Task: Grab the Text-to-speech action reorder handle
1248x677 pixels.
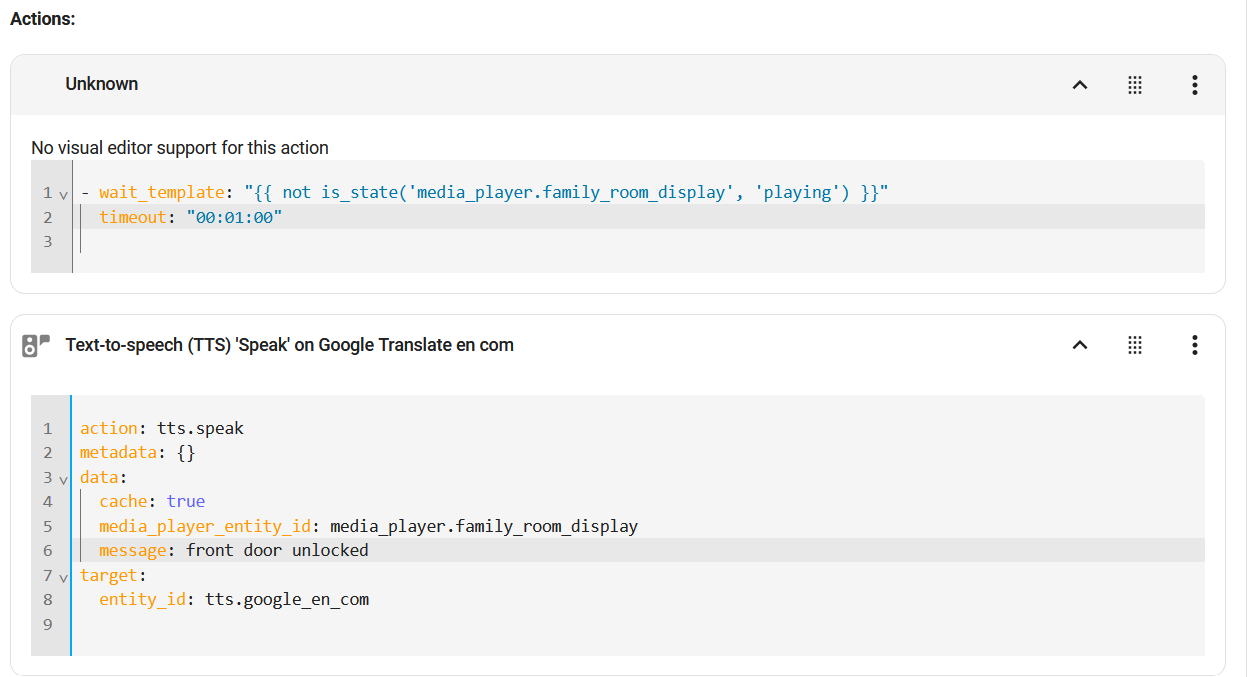Action: coord(1135,345)
